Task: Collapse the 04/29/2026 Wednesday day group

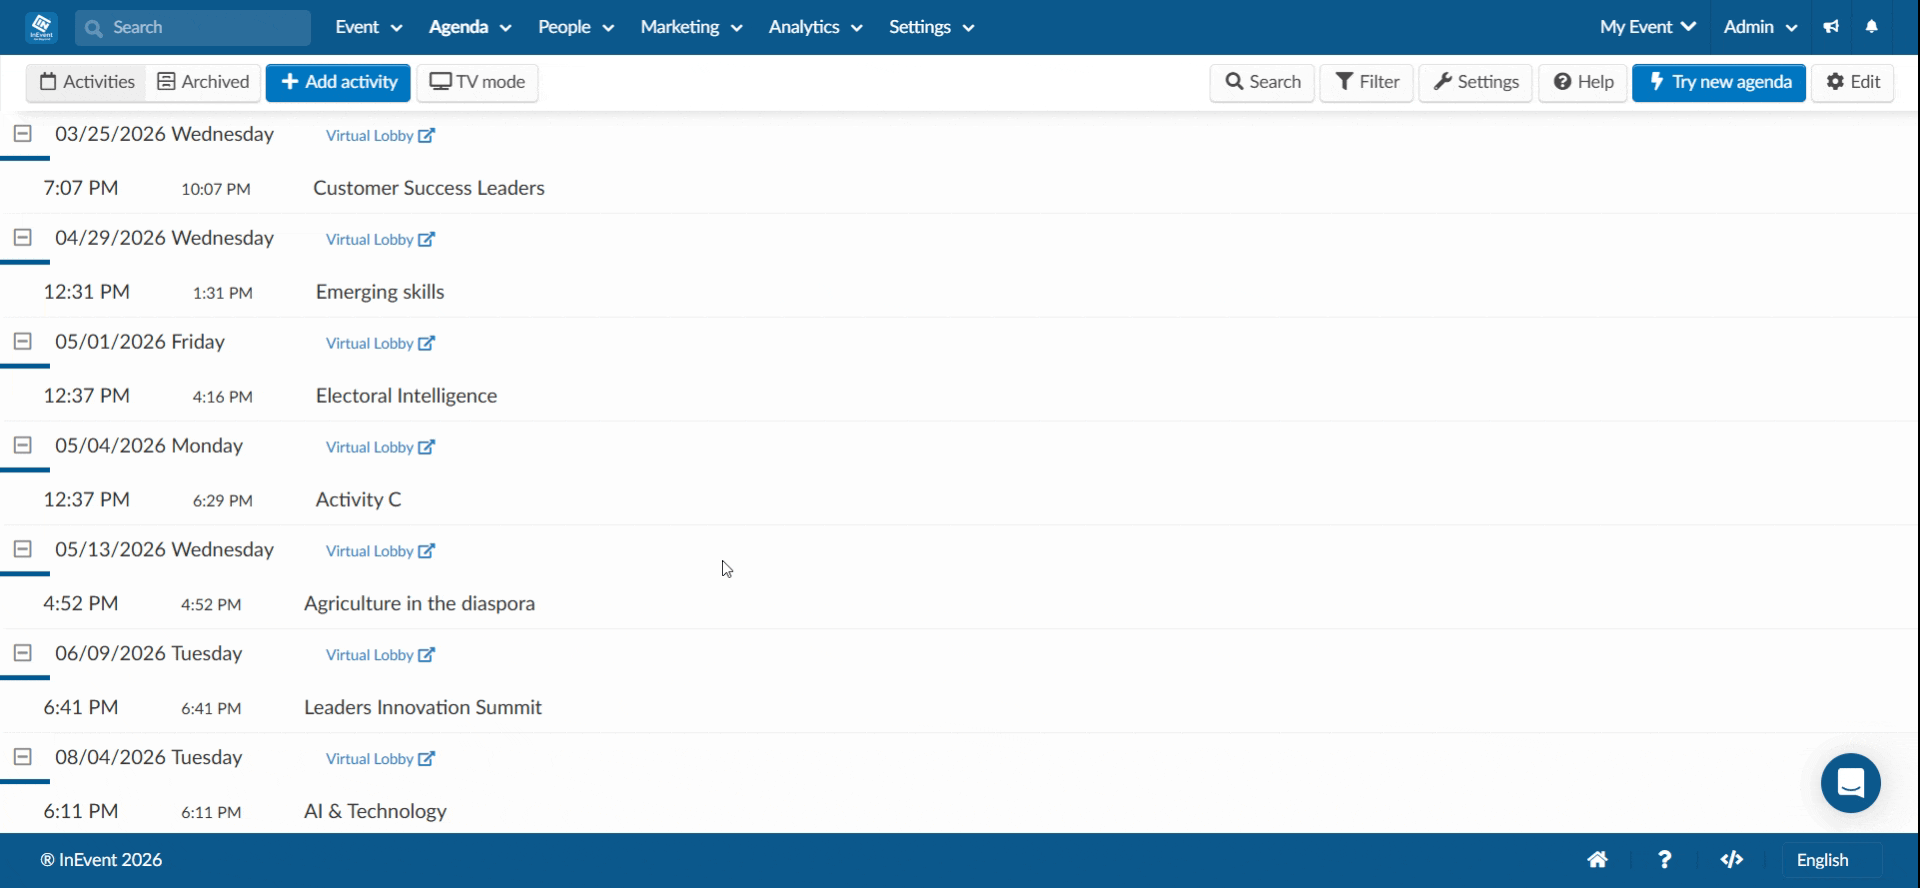Action: pyautogui.click(x=22, y=237)
